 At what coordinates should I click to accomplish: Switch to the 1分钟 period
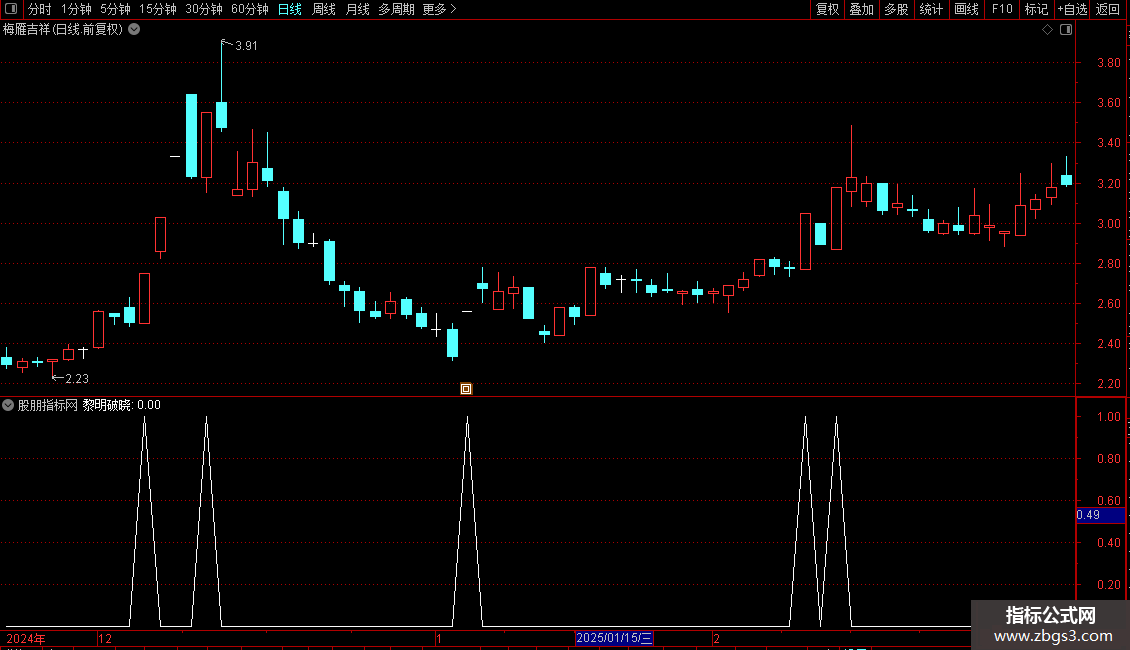point(76,9)
